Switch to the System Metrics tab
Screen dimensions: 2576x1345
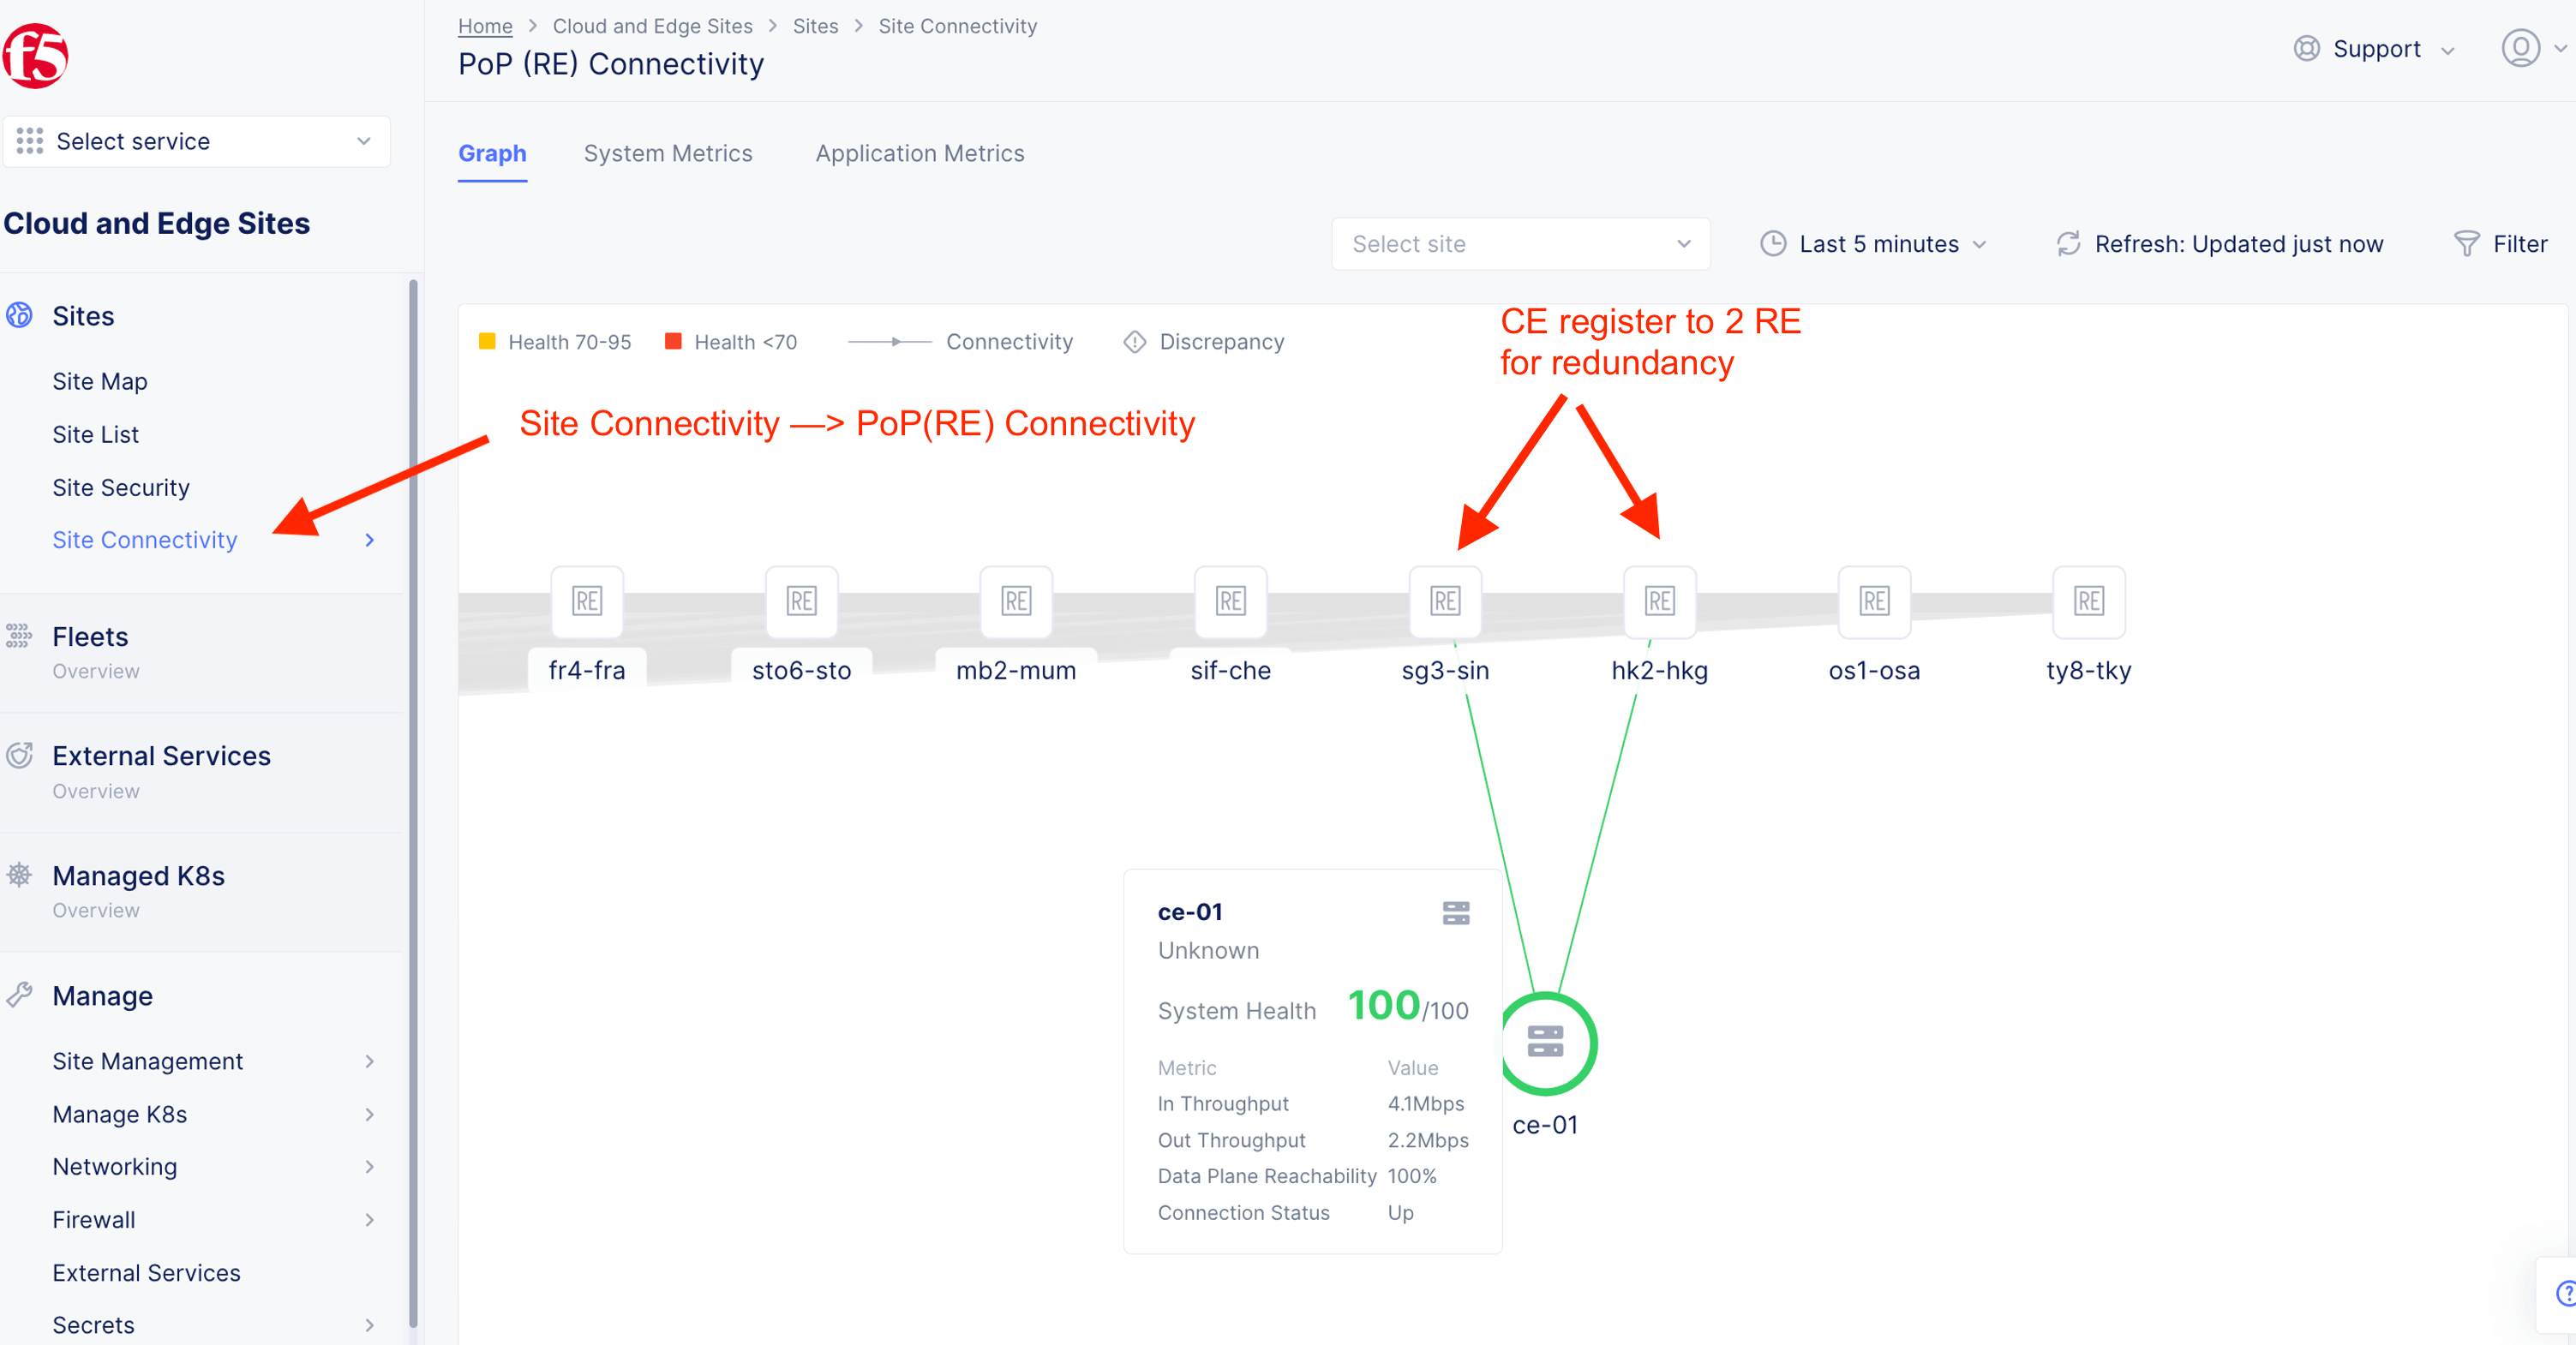[668, 153]
